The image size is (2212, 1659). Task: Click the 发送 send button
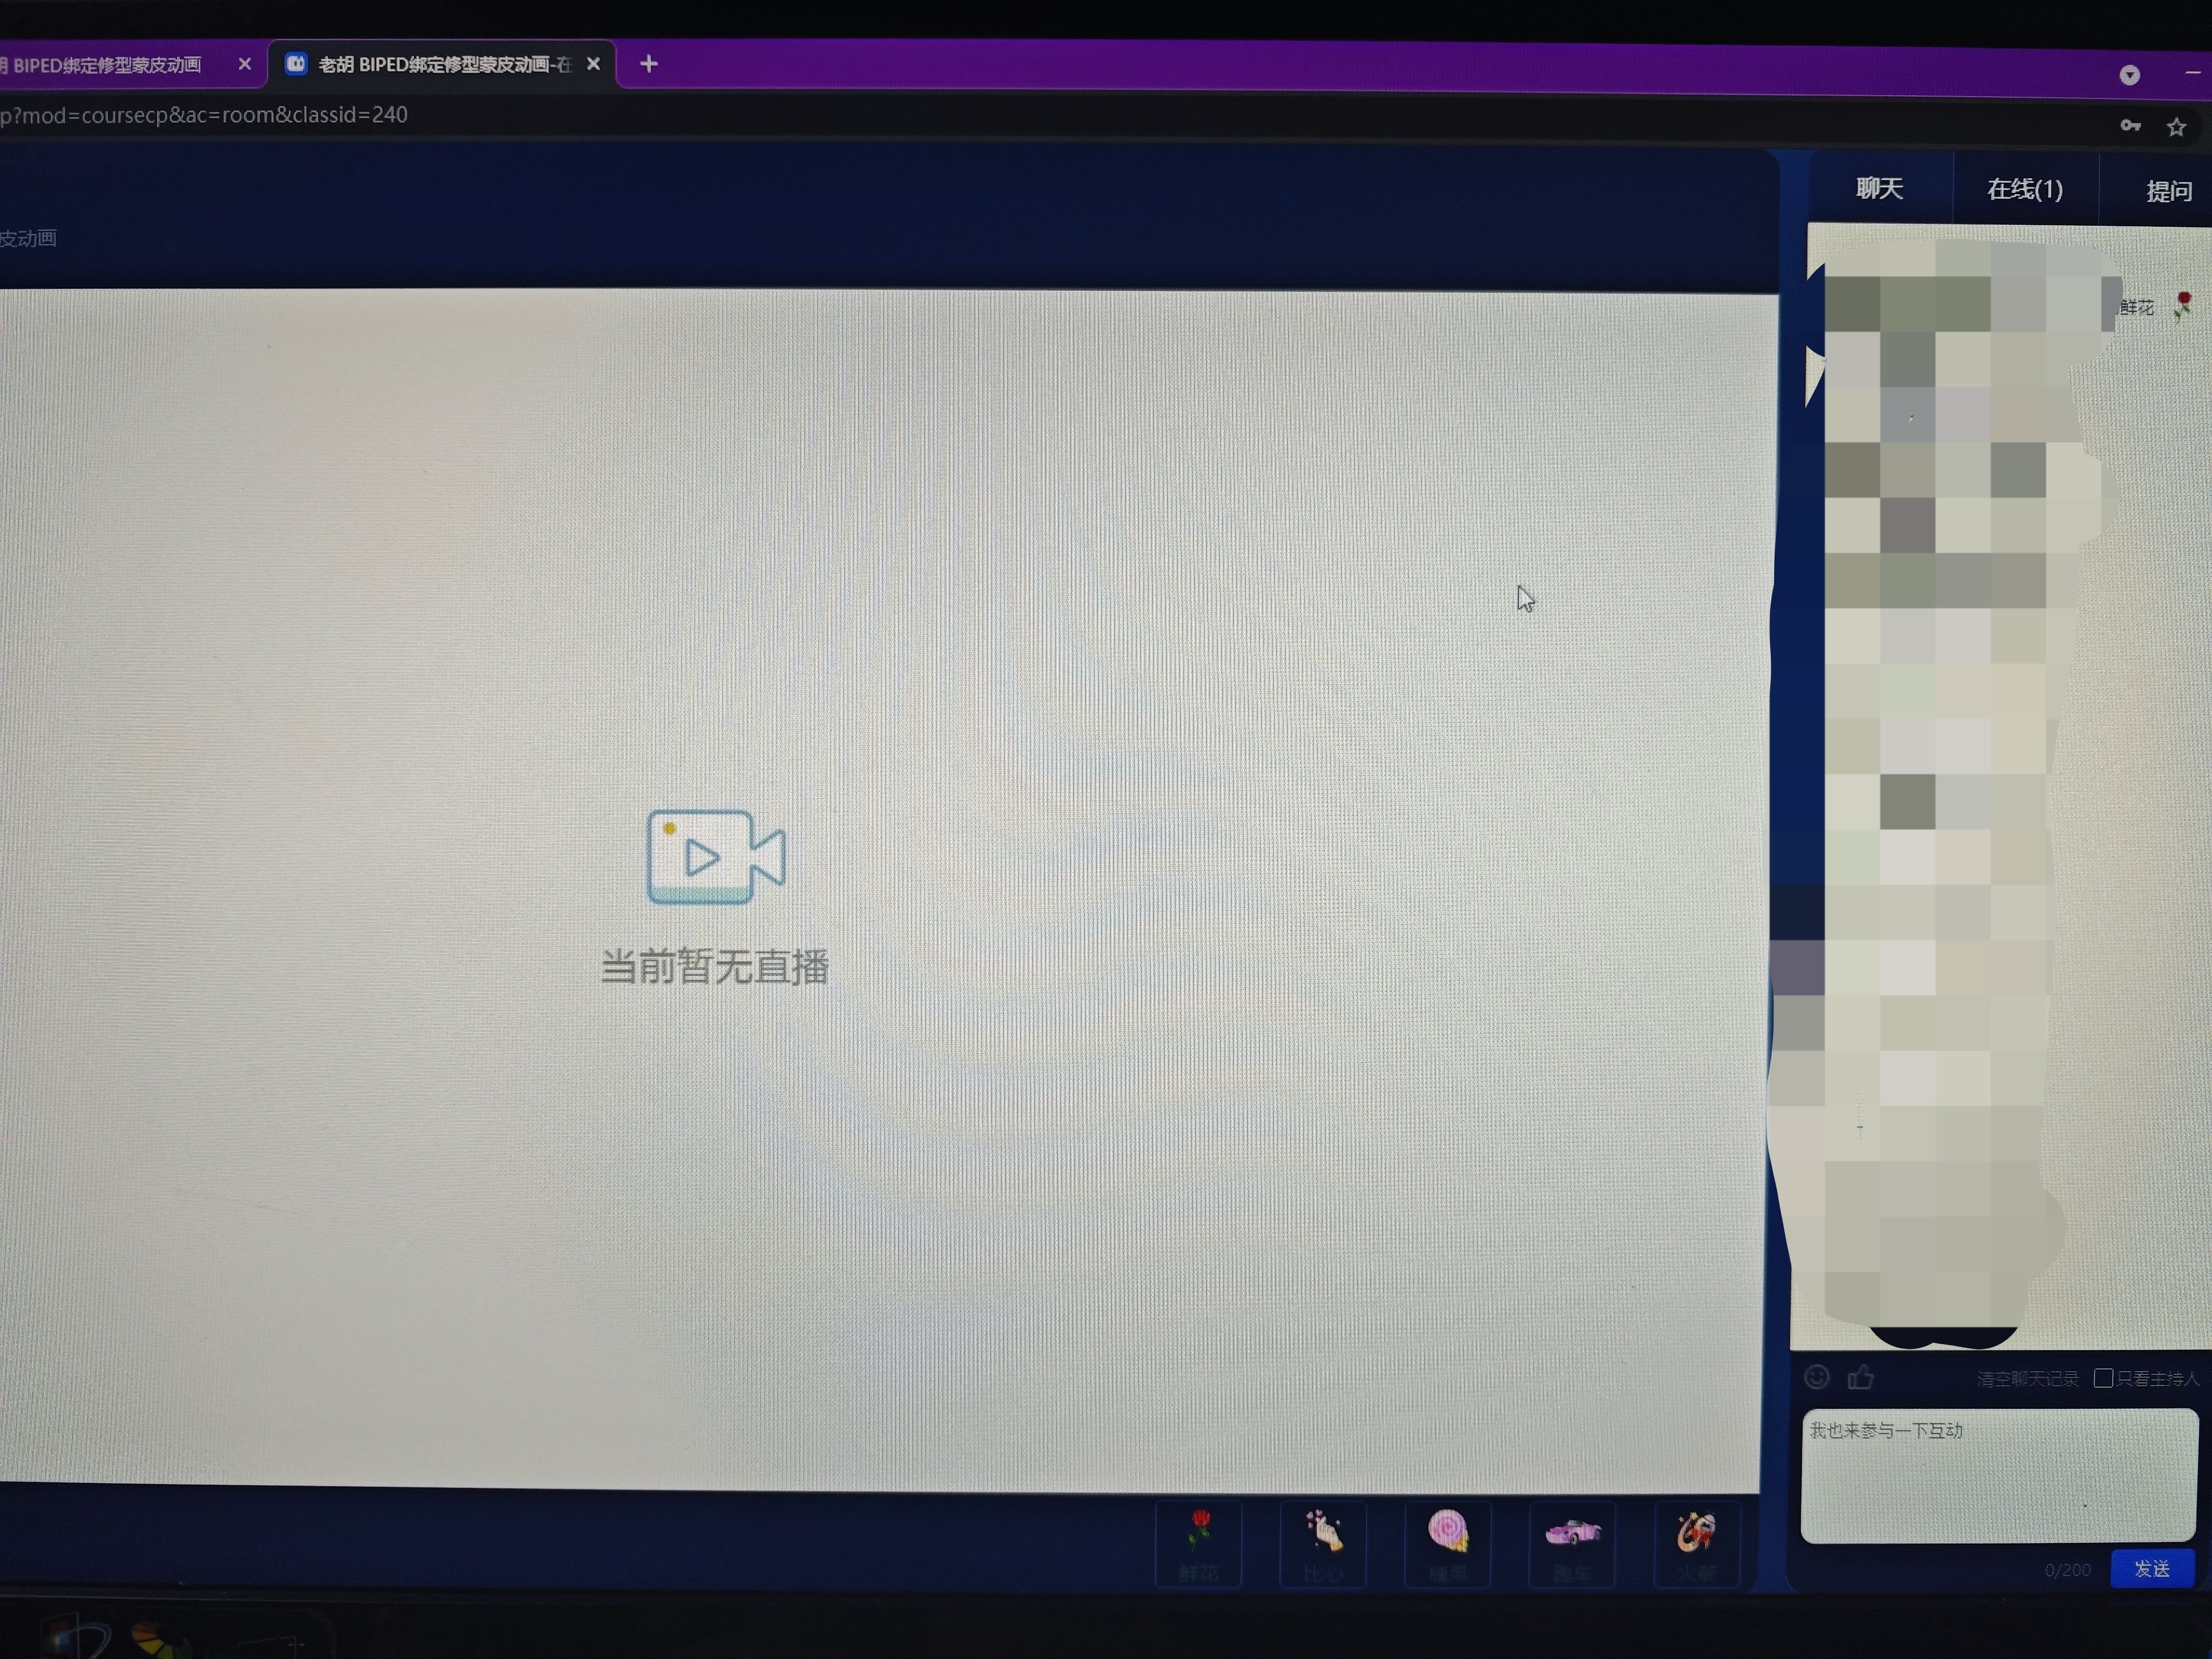tap(2152, 1568)
